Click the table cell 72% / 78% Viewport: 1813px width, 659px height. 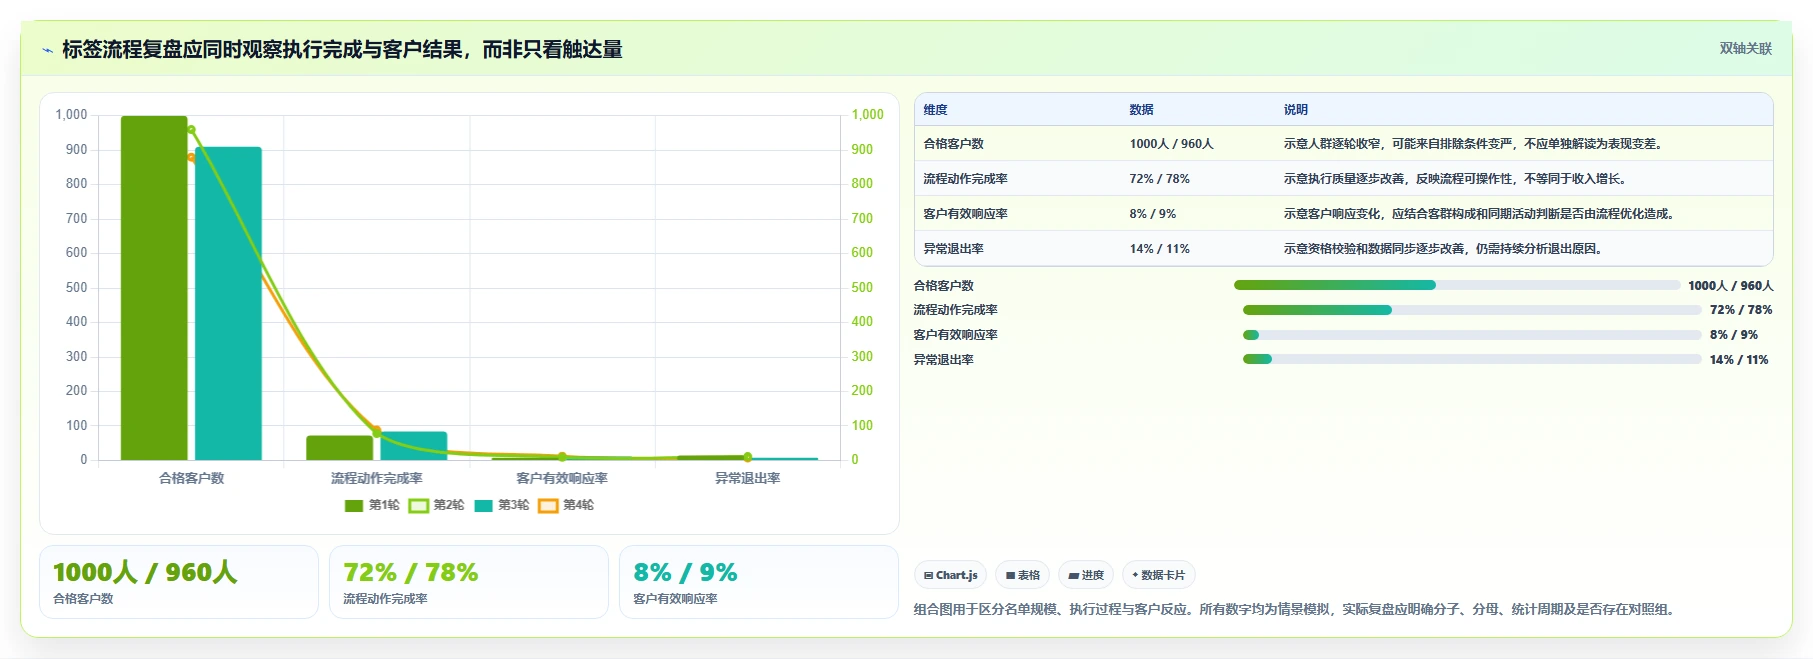click(x=1159, y=179)
